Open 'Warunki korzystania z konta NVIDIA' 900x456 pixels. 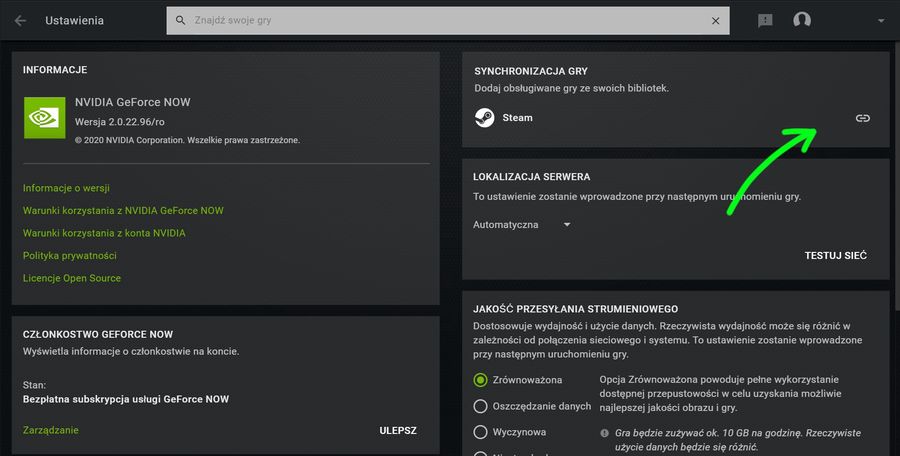[104, 233]
